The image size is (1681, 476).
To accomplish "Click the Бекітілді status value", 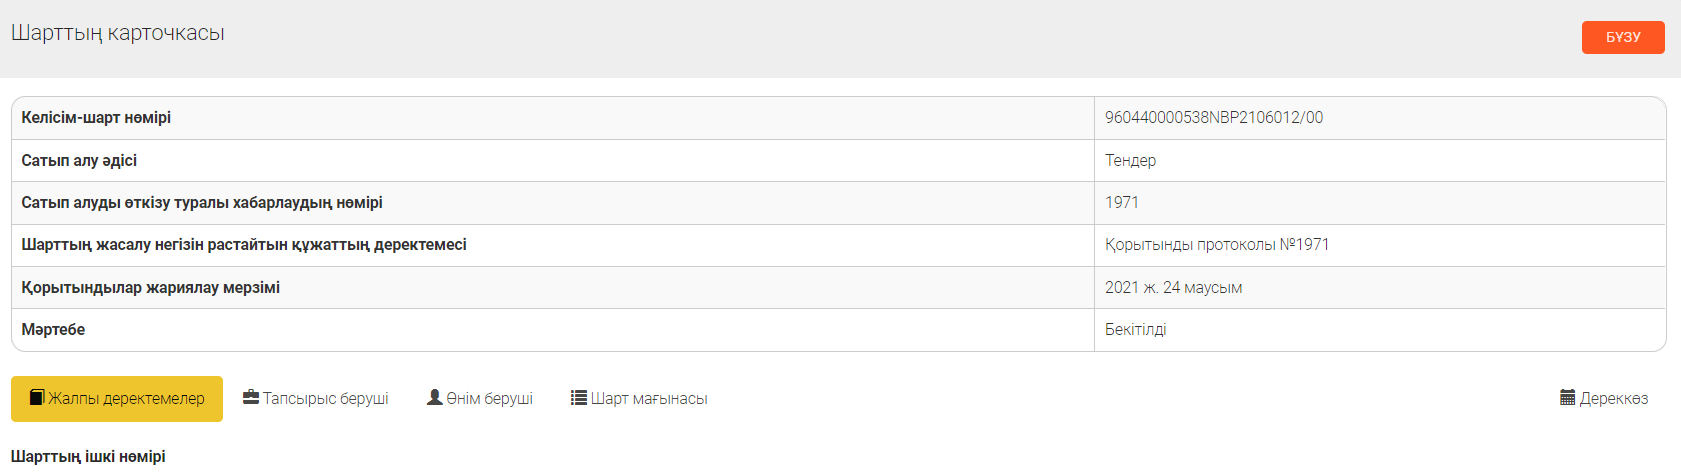I will coord(1135,330).
